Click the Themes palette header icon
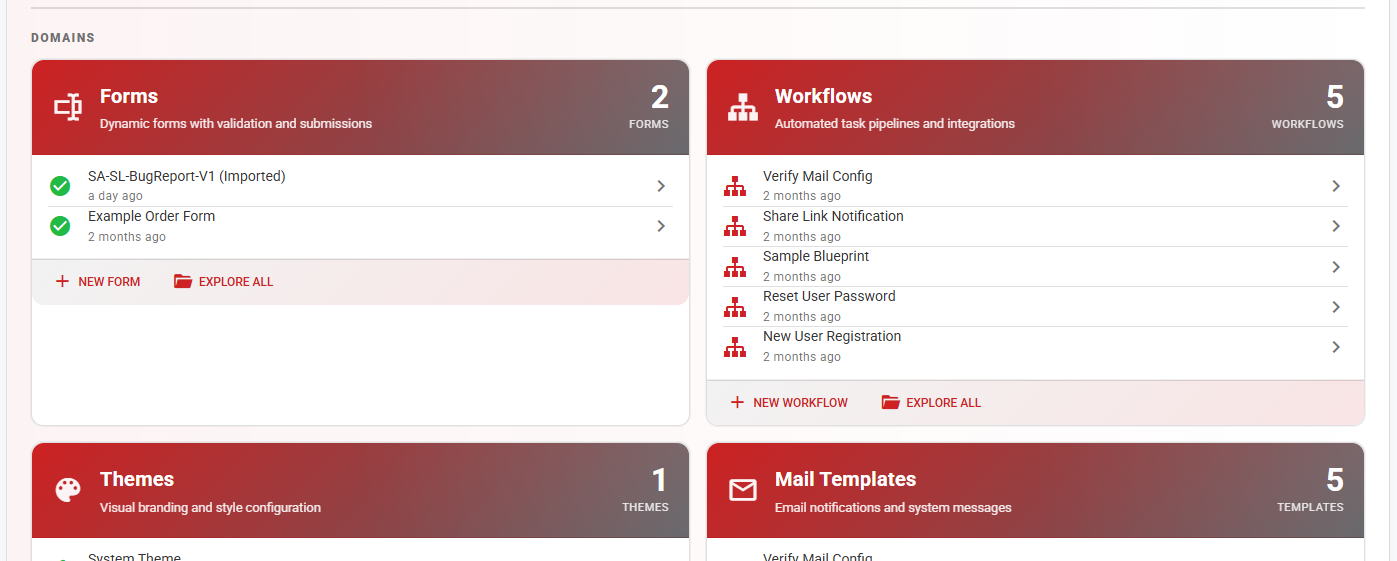Viewport: 1397px width, 561px height. pos(67,490)
